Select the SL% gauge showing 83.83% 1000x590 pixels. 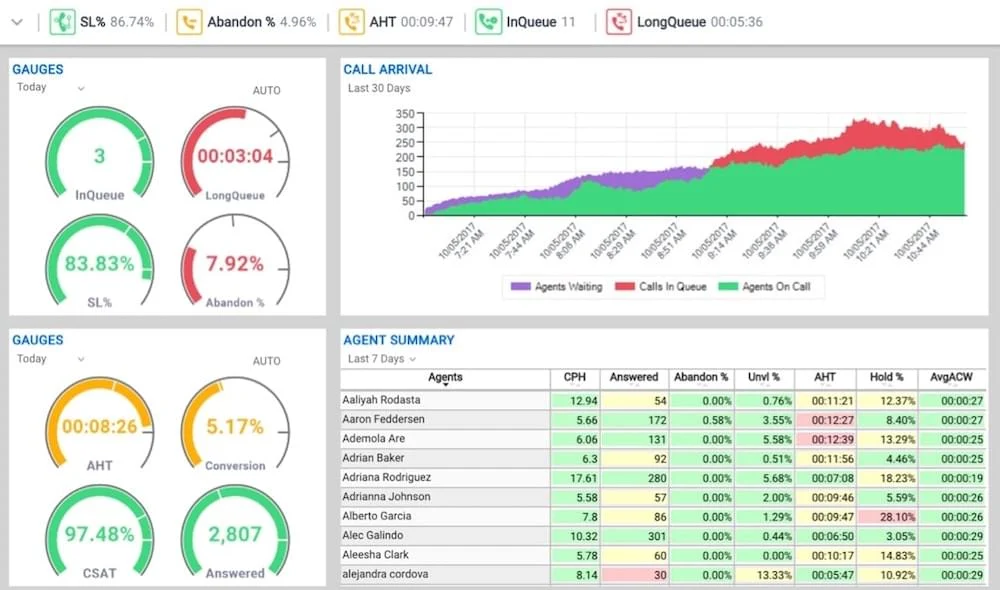(99, 262)
